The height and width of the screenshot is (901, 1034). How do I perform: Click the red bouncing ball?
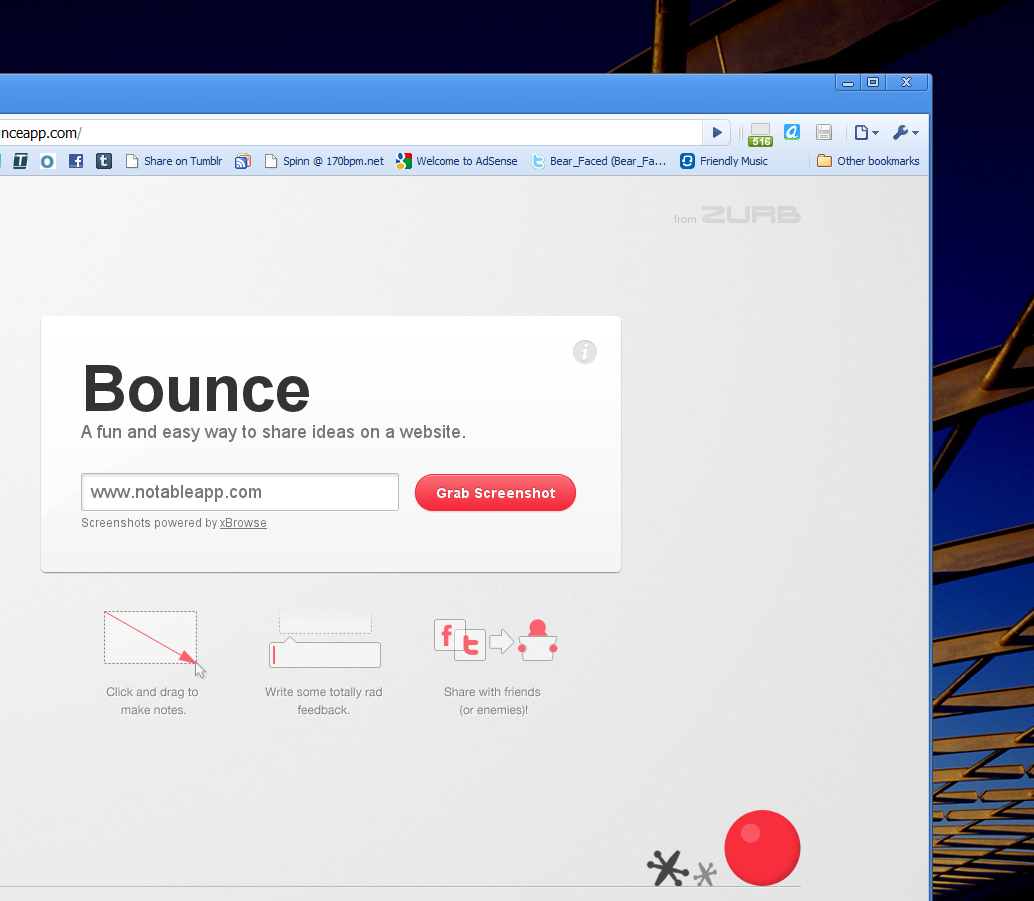(762, 848)
